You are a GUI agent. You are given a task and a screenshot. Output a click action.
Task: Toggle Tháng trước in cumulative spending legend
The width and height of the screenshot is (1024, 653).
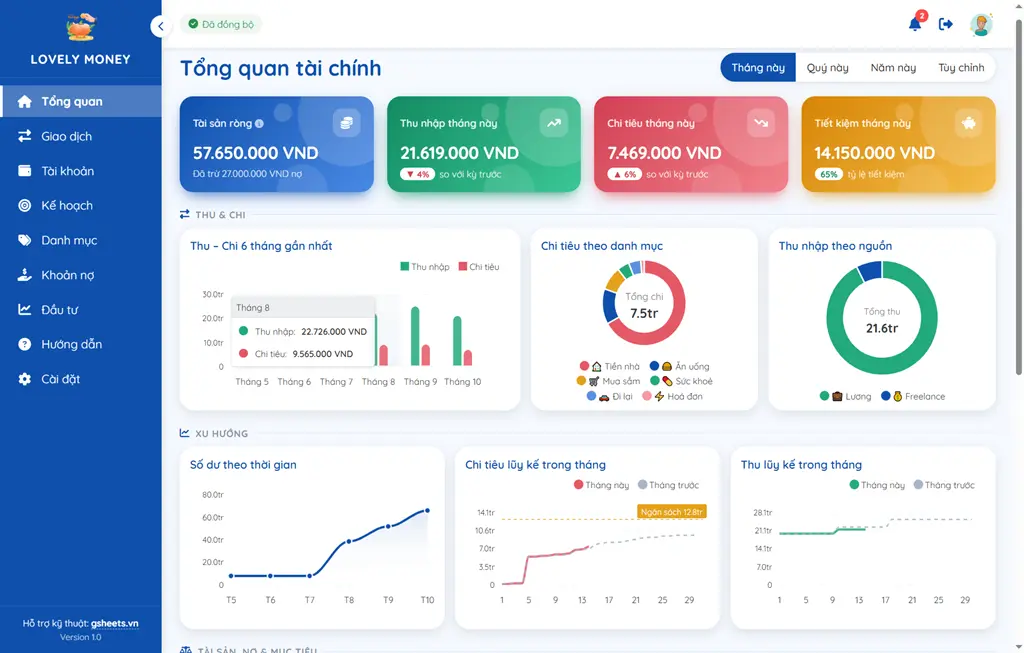click(x=668, y=485)
